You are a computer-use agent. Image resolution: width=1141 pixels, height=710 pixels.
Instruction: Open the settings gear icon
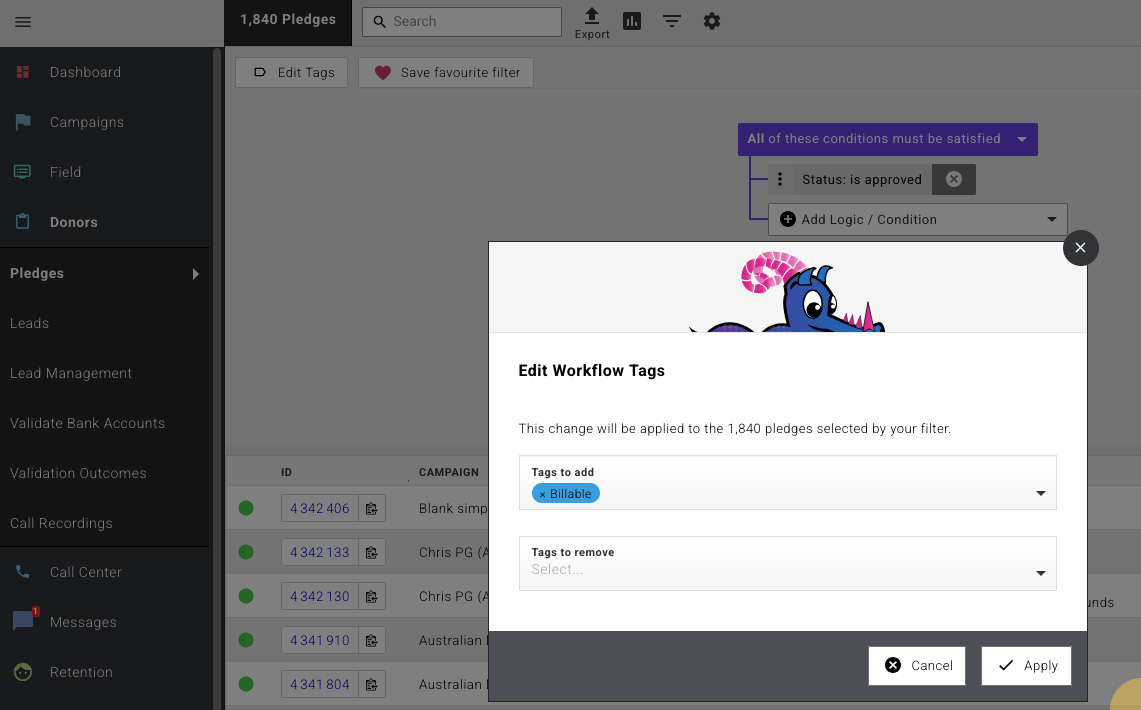[x=711, y=20]
